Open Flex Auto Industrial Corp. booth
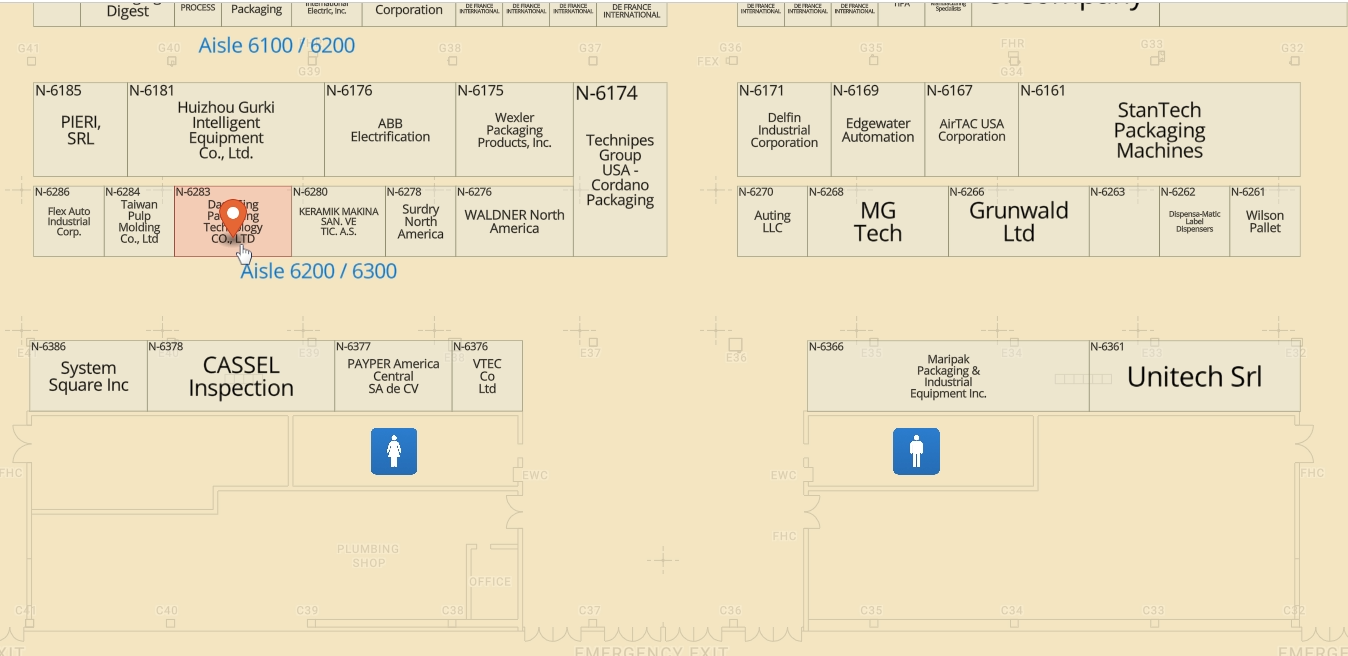 pos(69,221)
